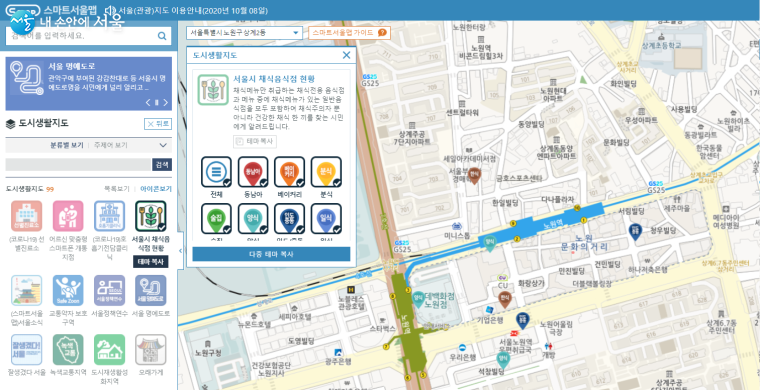Toggle the 분식 category filter

pos(326,172)
